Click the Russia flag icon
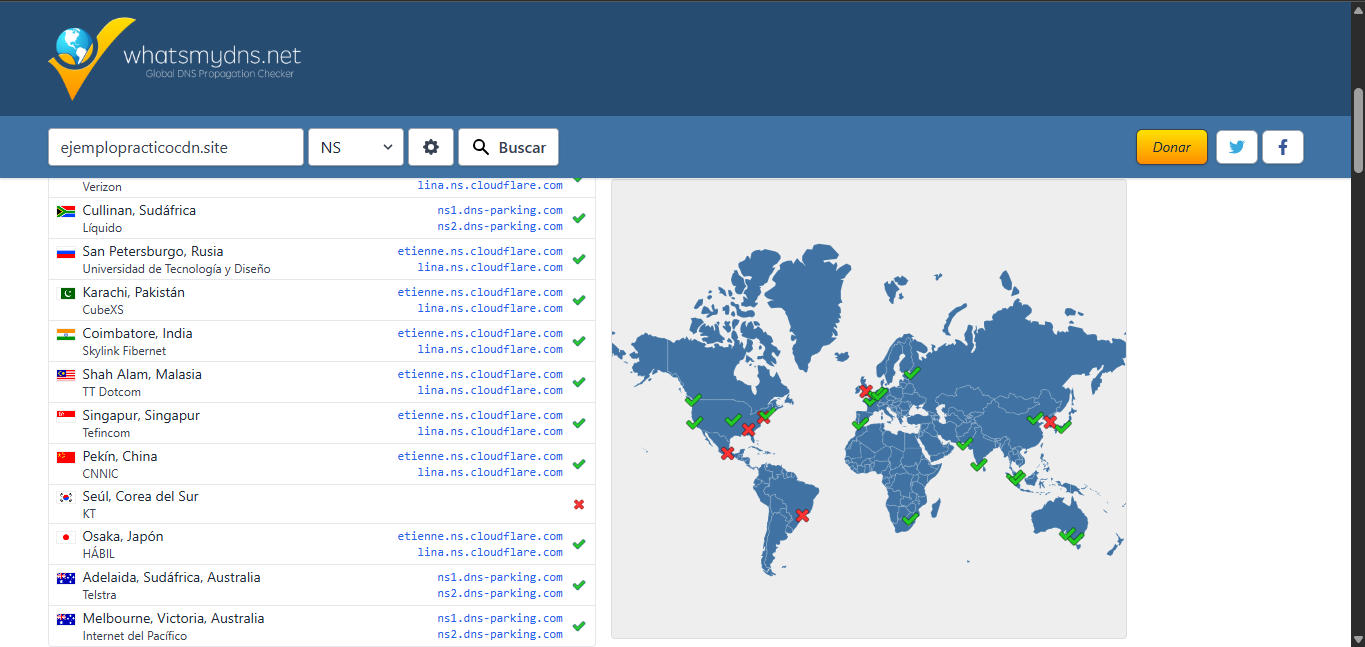Viewport: 1365px width, 647px height. pos(66,252)
